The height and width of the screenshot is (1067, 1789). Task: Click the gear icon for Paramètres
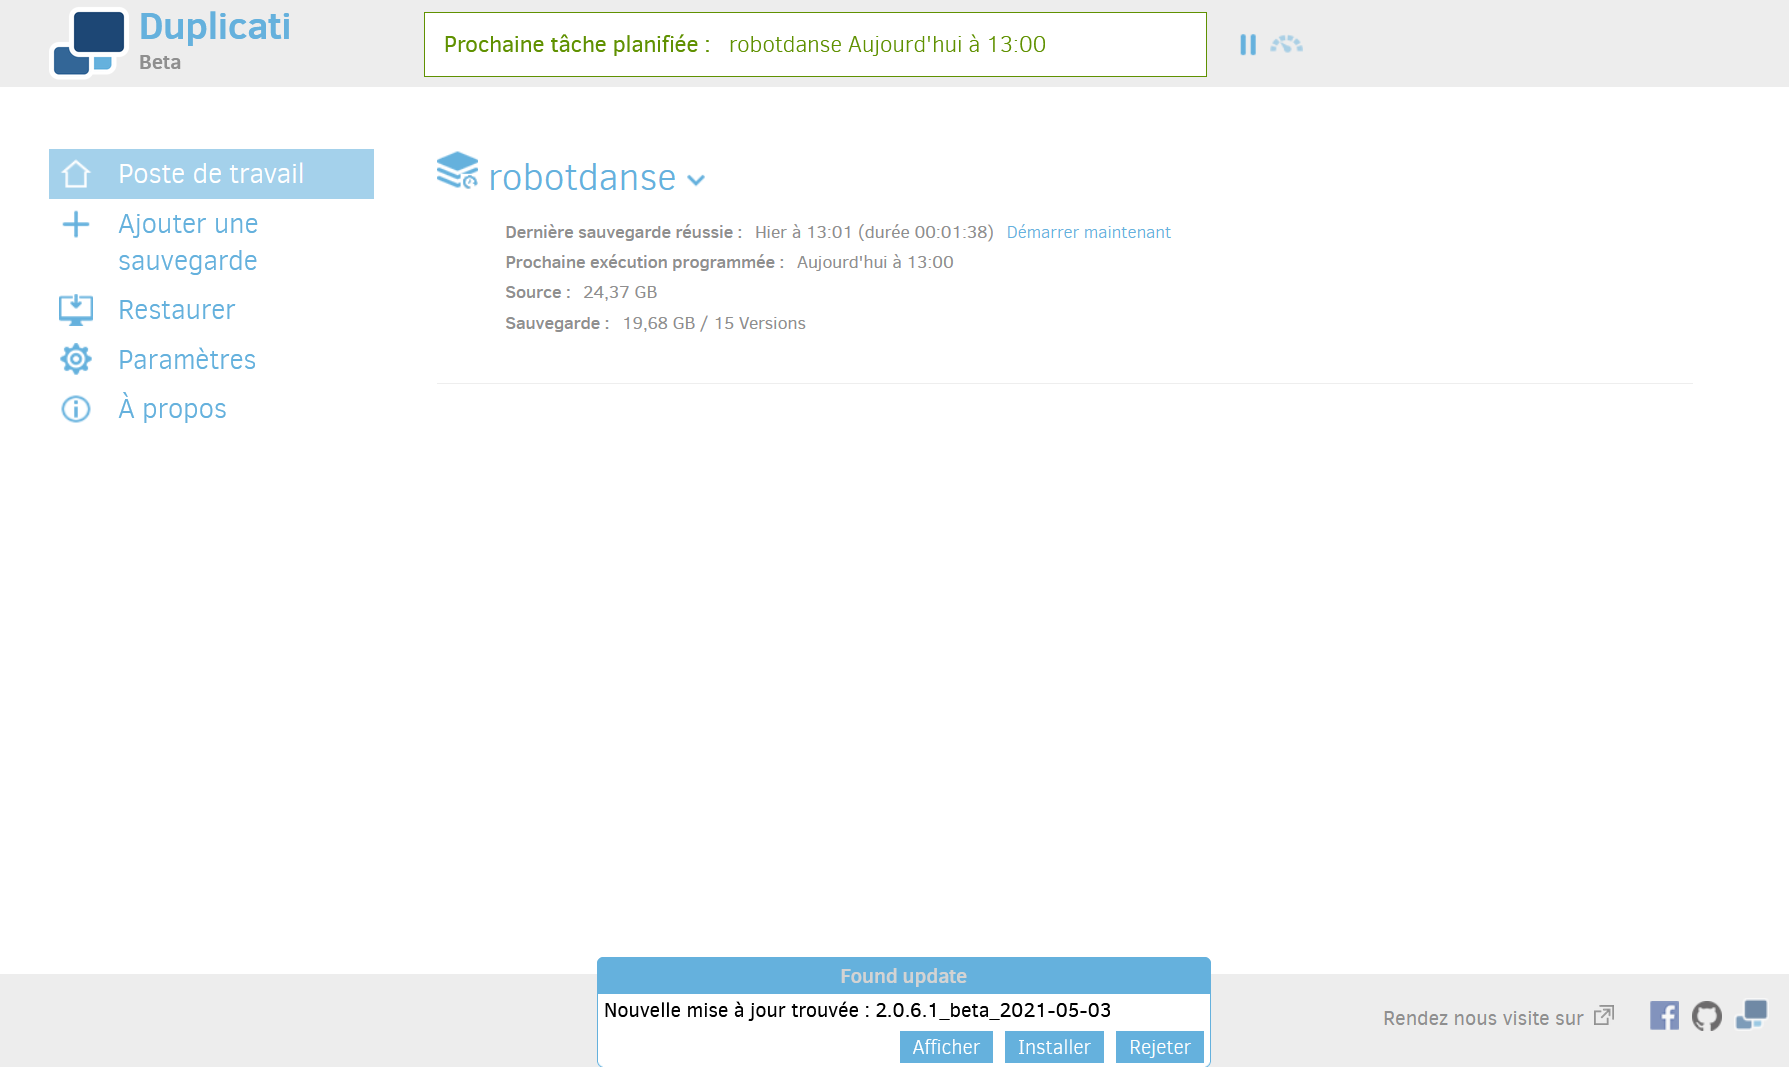[76, 359]
